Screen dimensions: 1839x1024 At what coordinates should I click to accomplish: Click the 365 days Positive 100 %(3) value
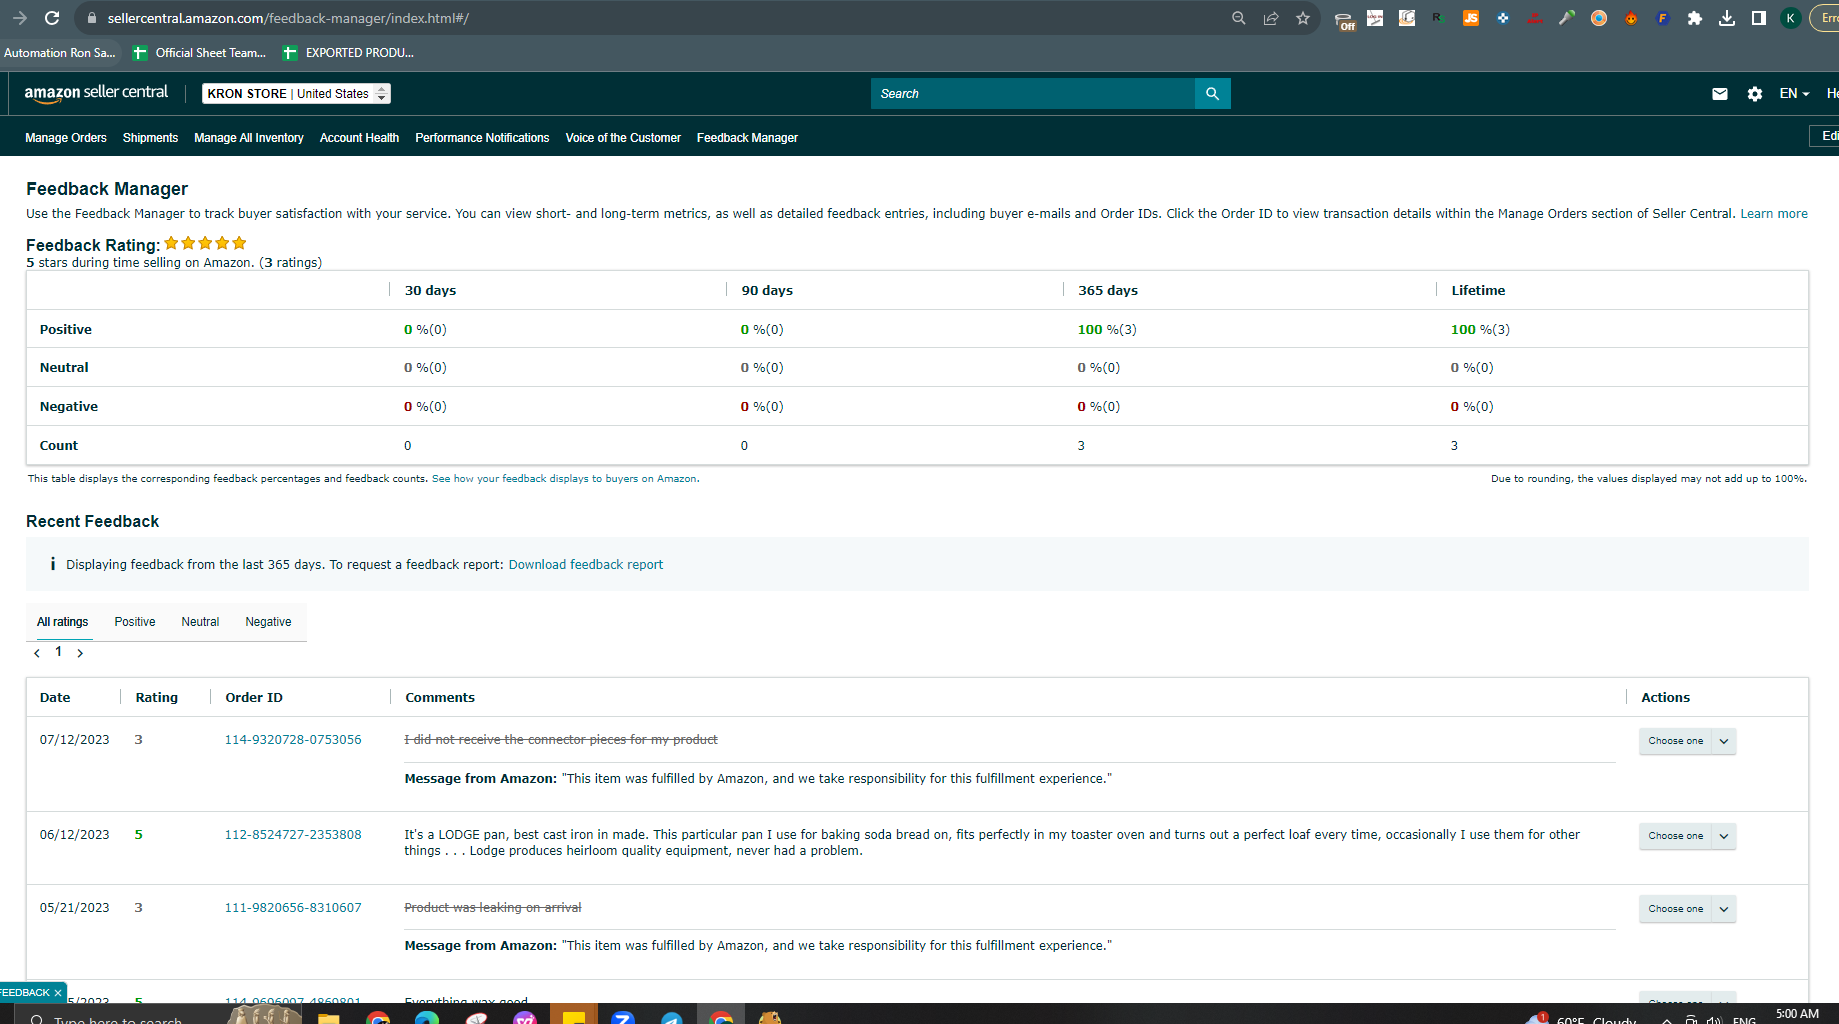tap(1107, 330)
